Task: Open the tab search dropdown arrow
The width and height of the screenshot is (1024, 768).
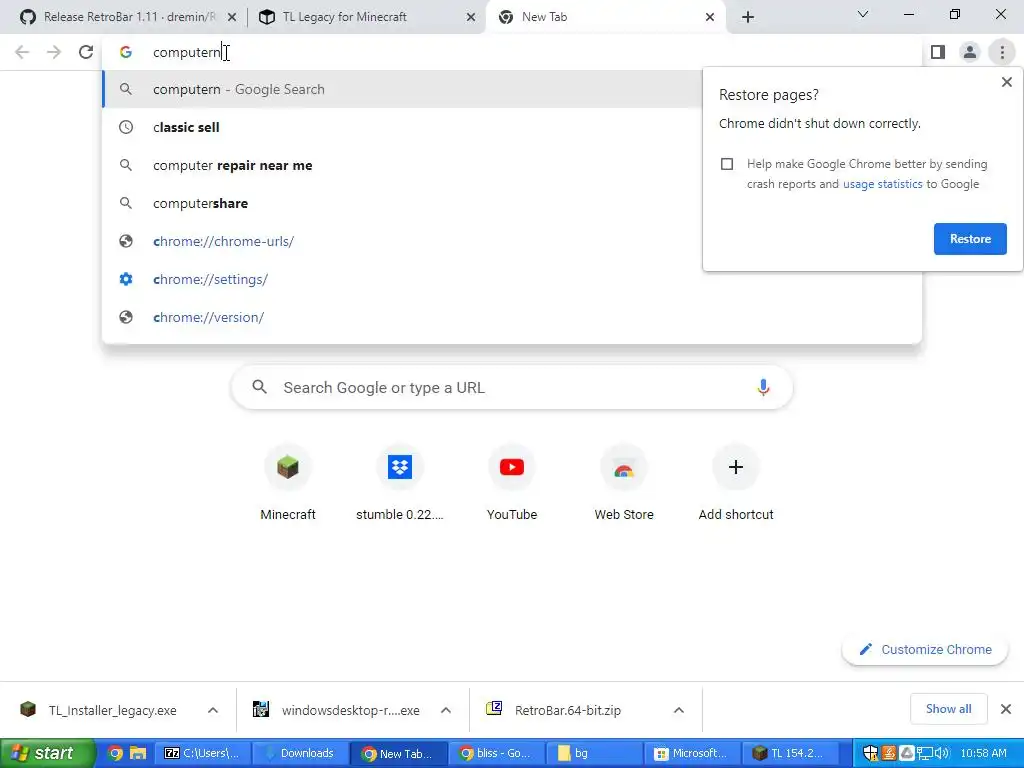Action: coord(863,14)
